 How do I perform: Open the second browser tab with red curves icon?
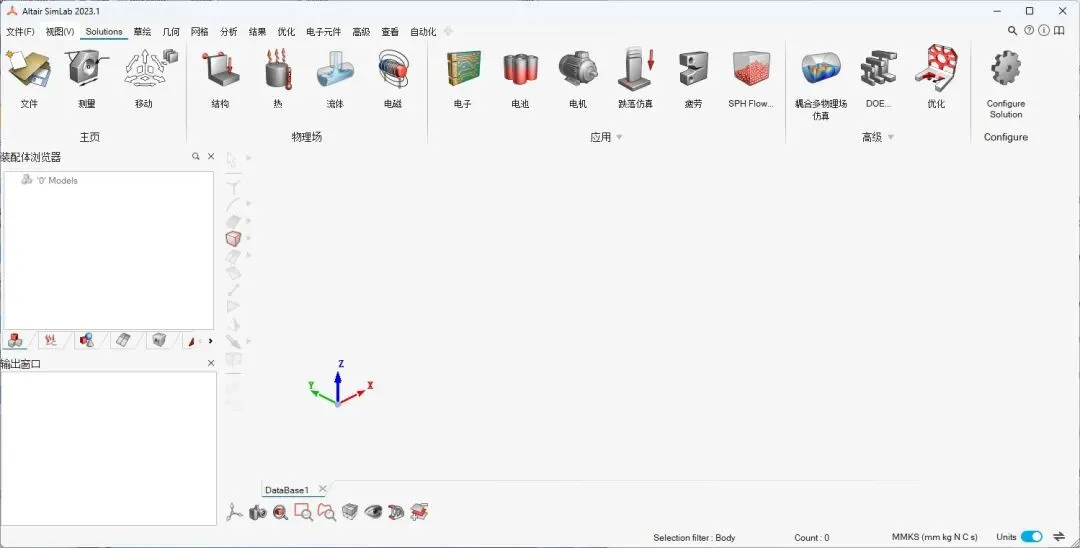pos(50,340)
